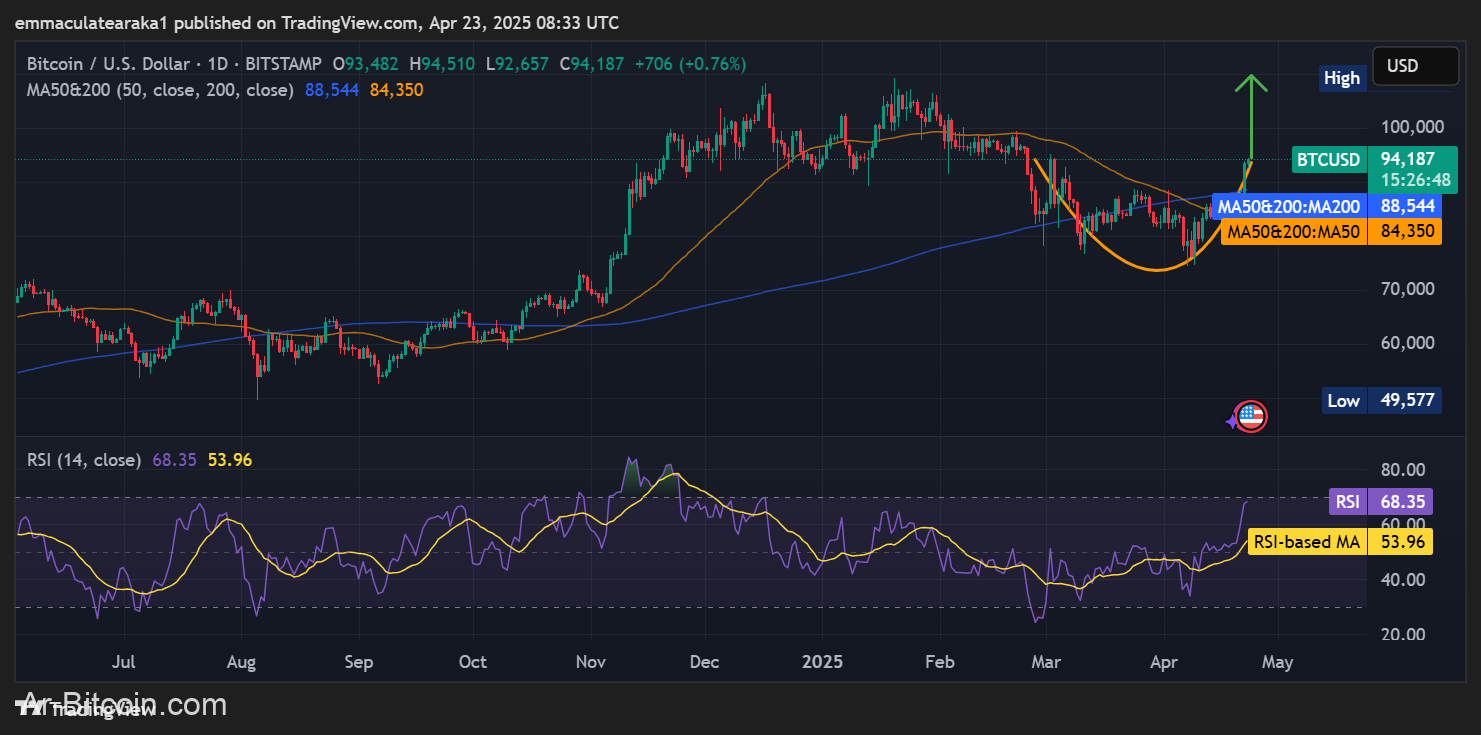Click the Jul label on time axis
The width and height of the screenshot is (1481, 735).
125,662
